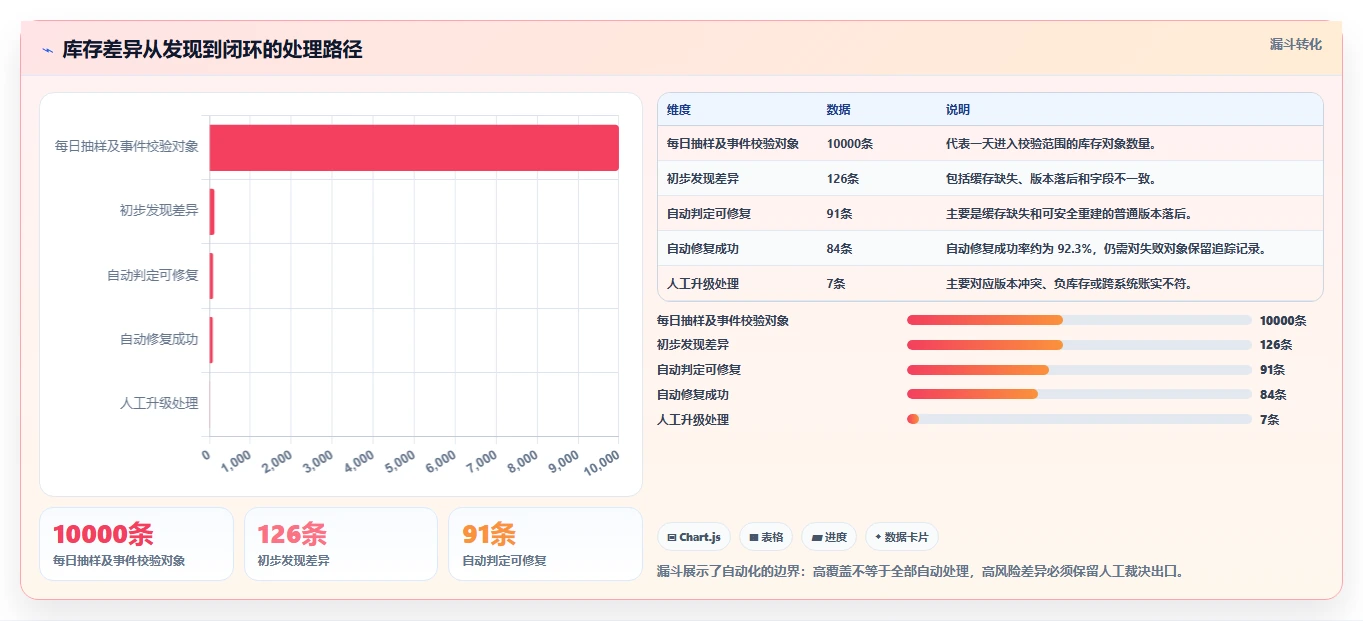This screenshot has width=1363, height=621.
Task: Click the small 自动判定可修复 bar in chart
Action: pyautogui.click(x=212, y=276)
